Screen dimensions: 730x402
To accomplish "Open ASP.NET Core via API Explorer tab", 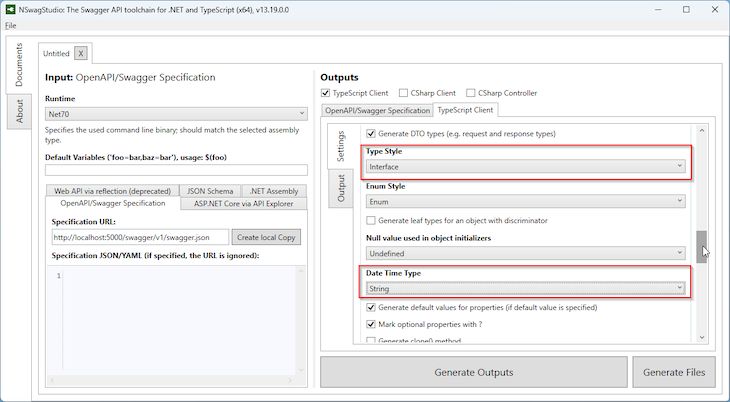I will 243,204.
